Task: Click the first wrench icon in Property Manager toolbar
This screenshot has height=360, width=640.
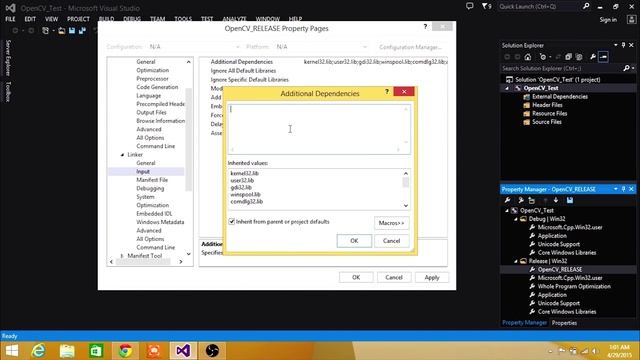Action: click(x=507, y=200)
